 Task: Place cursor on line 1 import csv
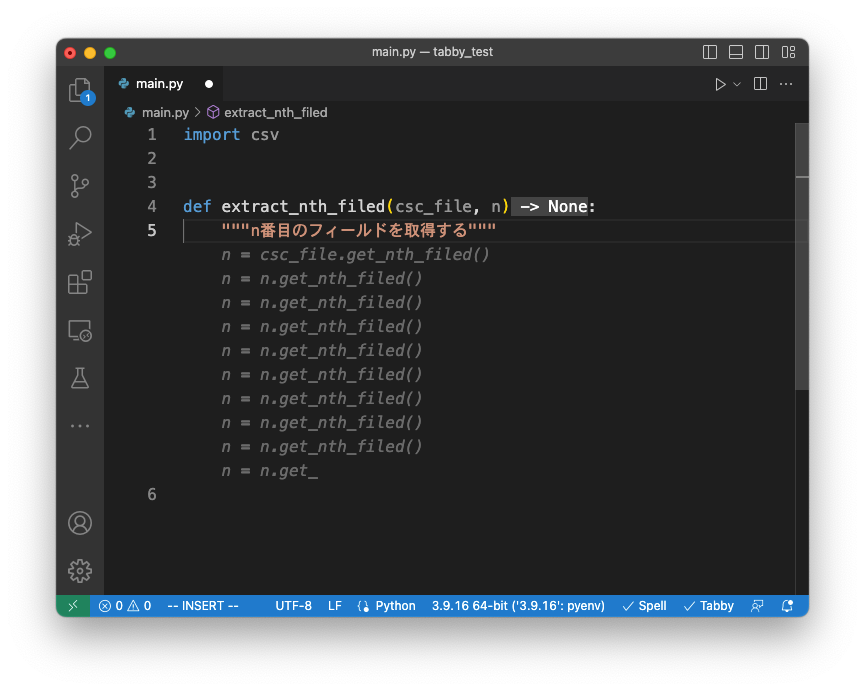(231, 135)
